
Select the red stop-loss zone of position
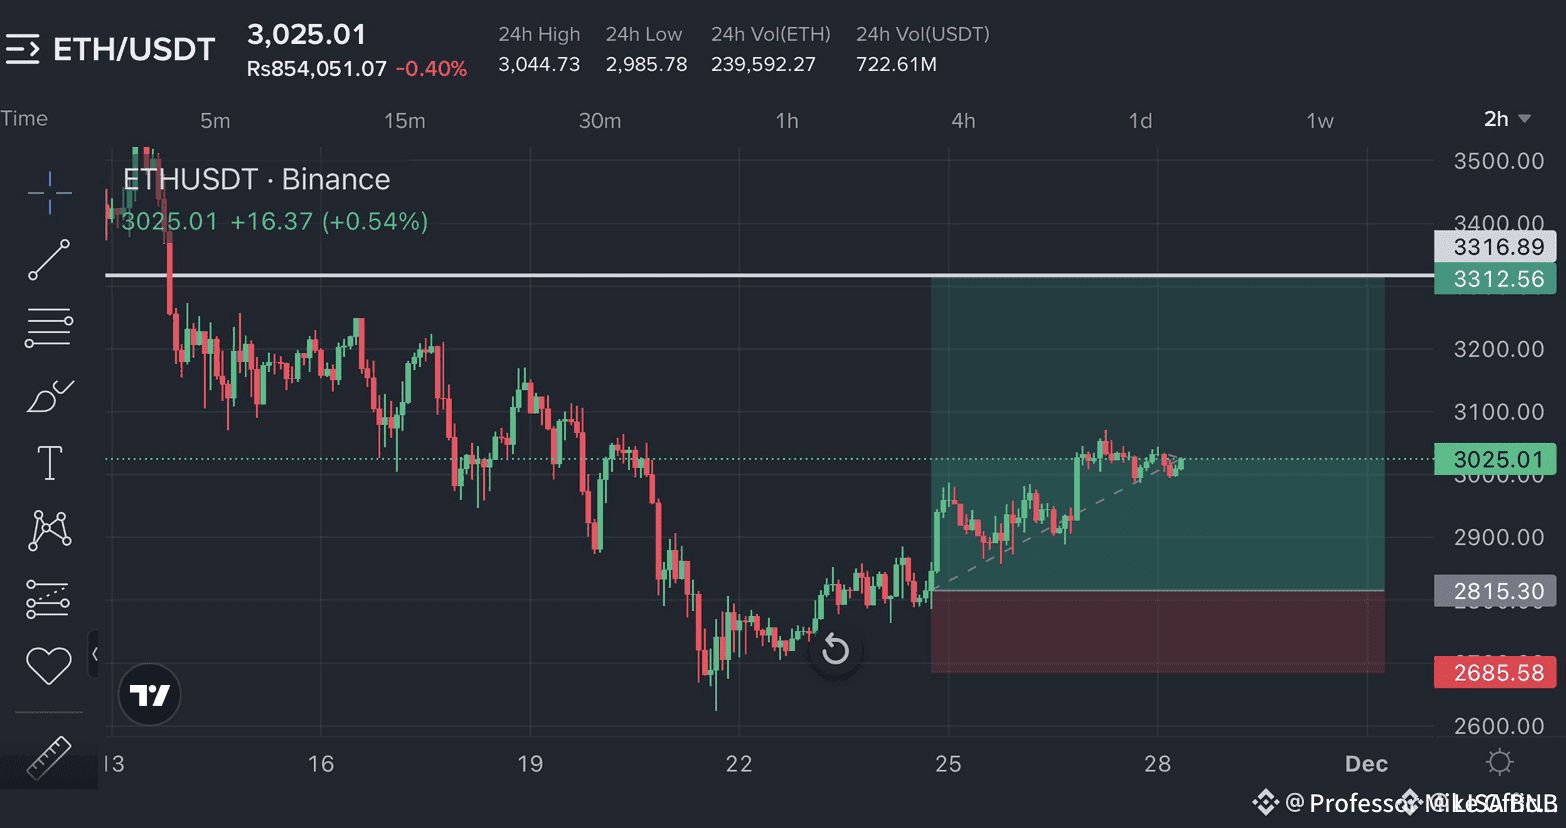click(x=1158, y=631)
